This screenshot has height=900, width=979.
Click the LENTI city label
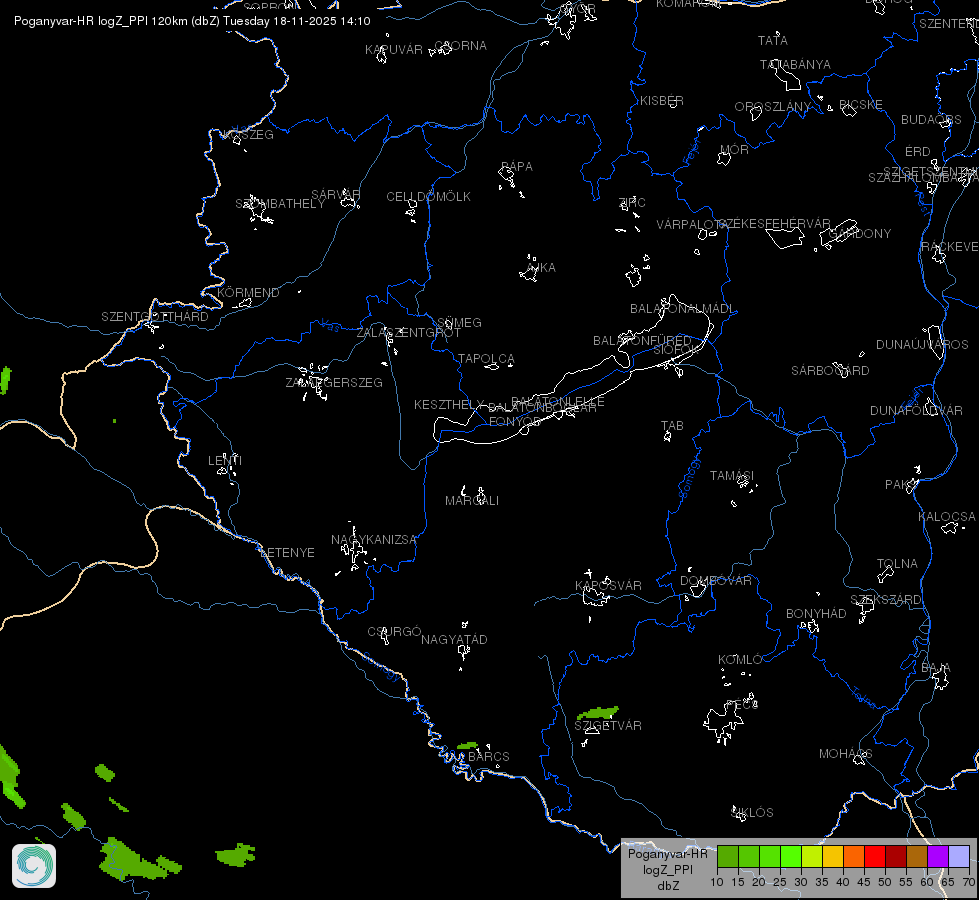(225, 460)
